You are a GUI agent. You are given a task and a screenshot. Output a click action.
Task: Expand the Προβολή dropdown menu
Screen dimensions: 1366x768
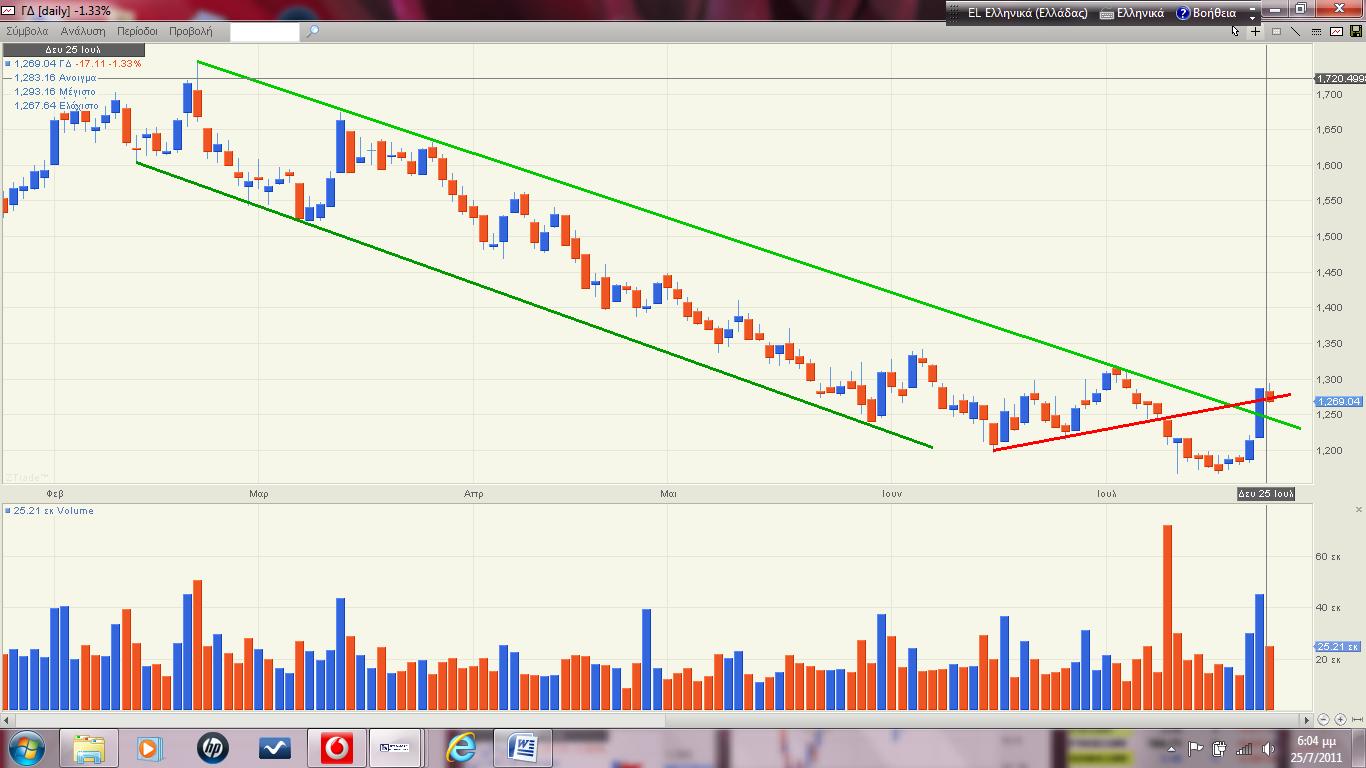click(190, 31)
